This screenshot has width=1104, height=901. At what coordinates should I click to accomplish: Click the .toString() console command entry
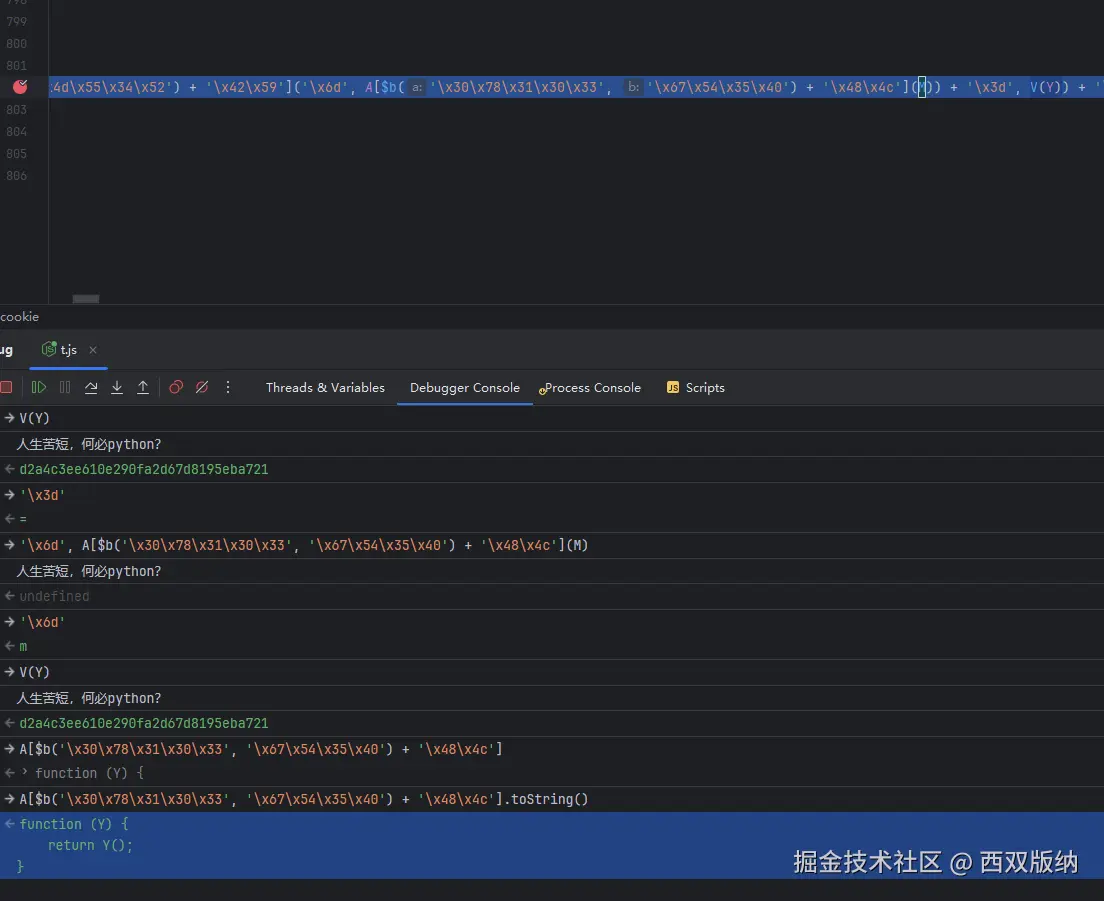(x=303, y=800)
